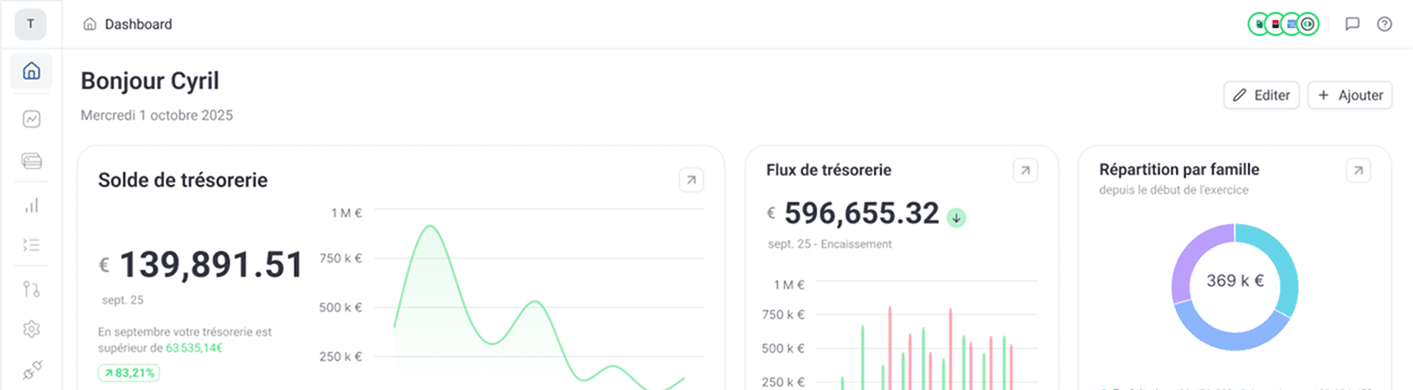Click the 63 535,14€ green amount

pos(194,348)
